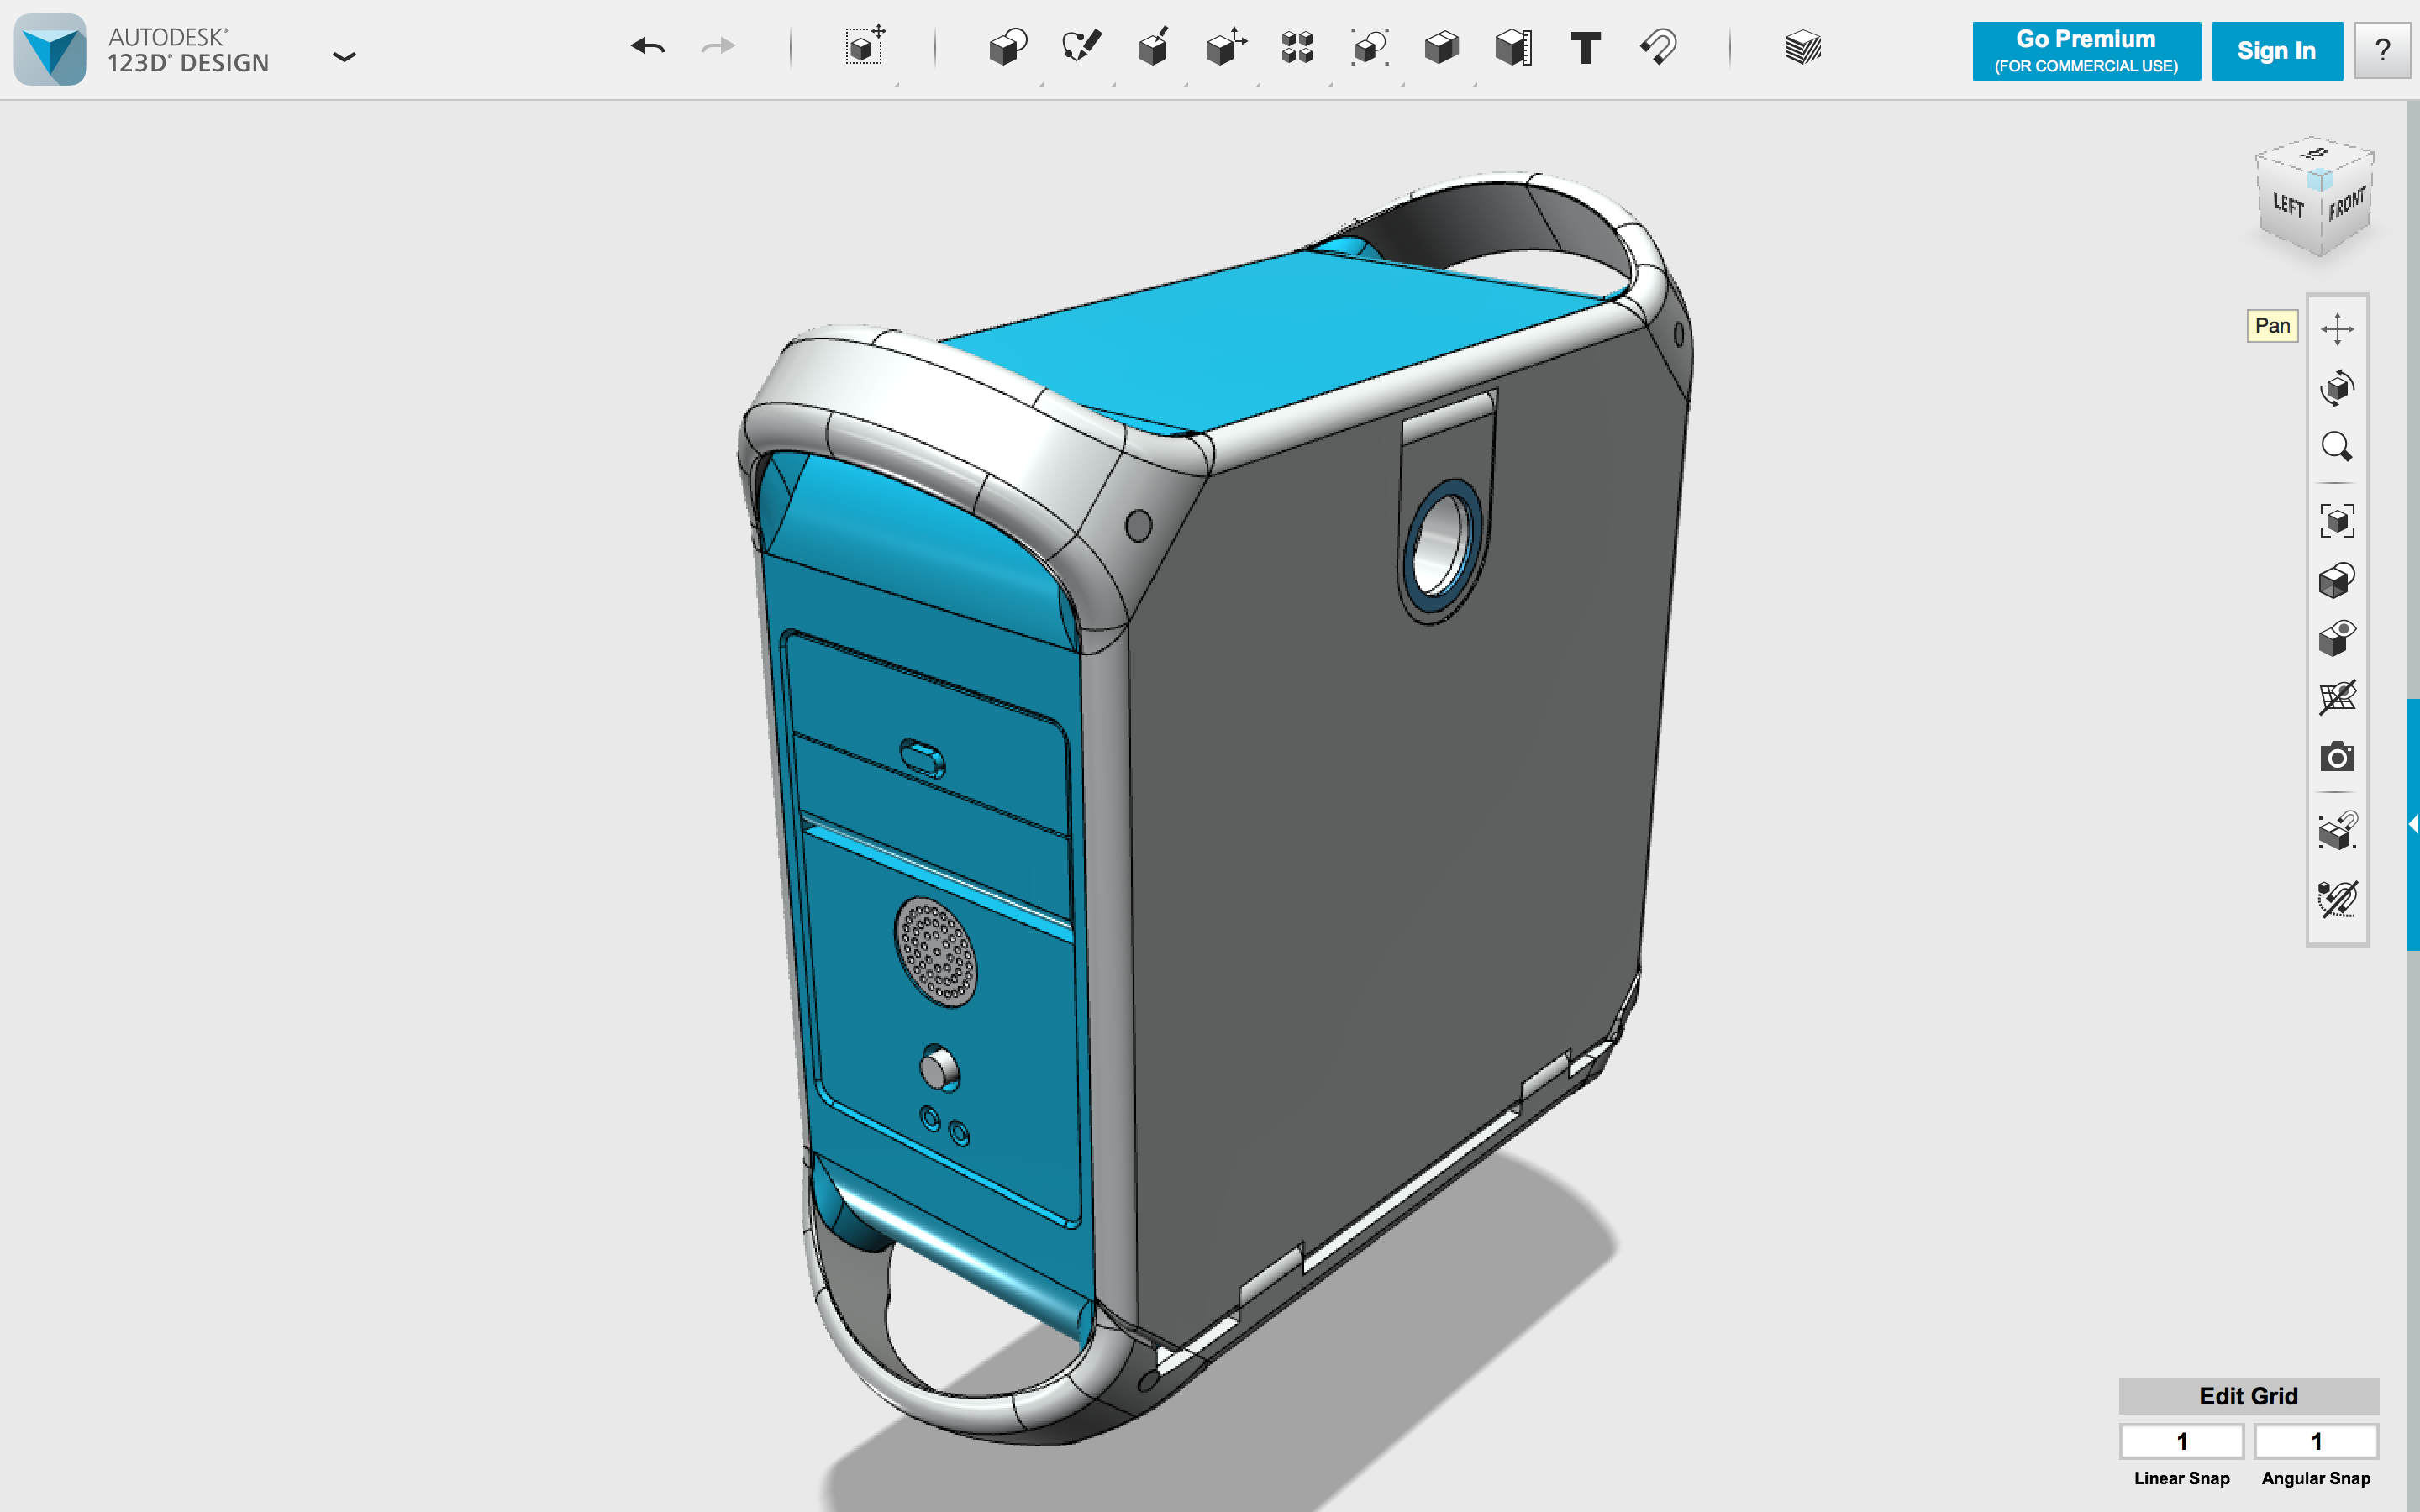2420x1512 pixels.
Task: Open the Pattern tool
Action: (1297, 47)
